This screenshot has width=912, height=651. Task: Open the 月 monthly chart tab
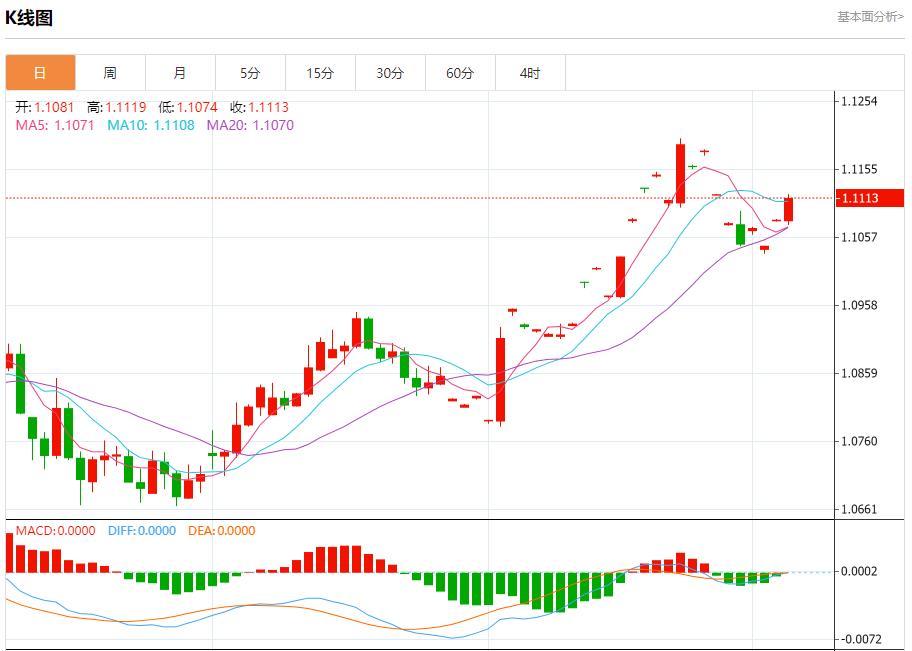point(180,73)
